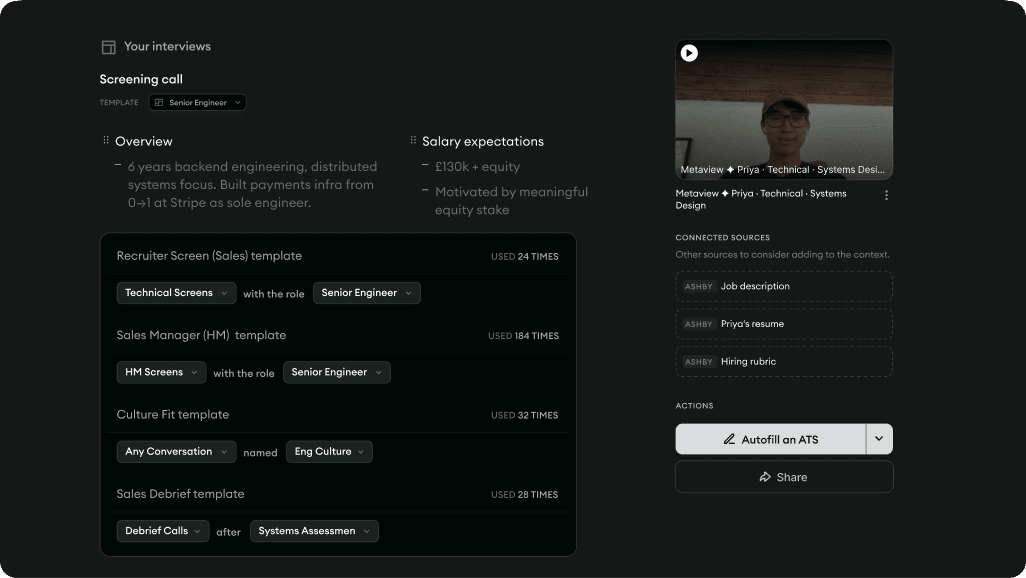1026x578 pixels.
Task: Open the Systems Assessment dropdown
Action: pyautogui.click(x=314, y=531)
